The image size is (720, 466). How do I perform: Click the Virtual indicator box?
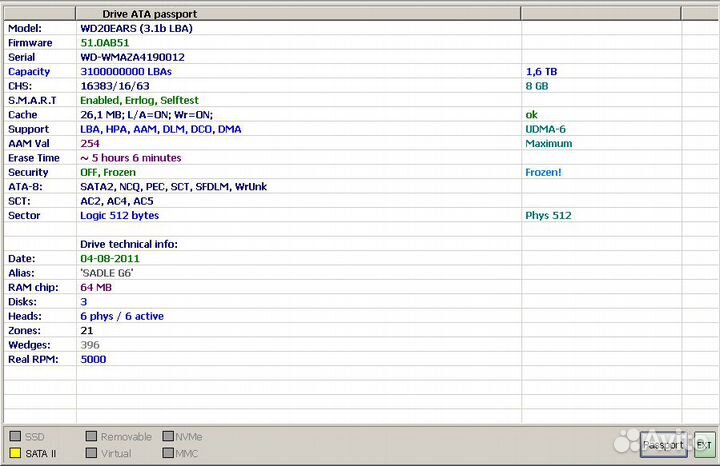point(91,453)
